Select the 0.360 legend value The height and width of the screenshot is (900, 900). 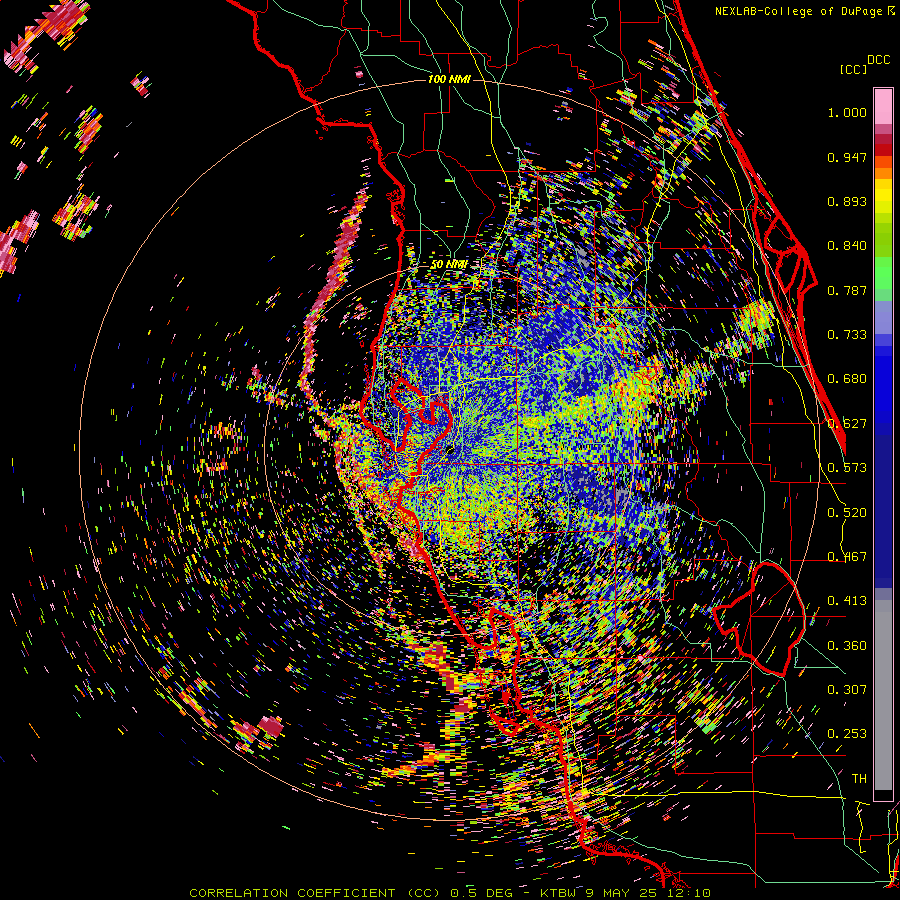(x=847, y=646)
